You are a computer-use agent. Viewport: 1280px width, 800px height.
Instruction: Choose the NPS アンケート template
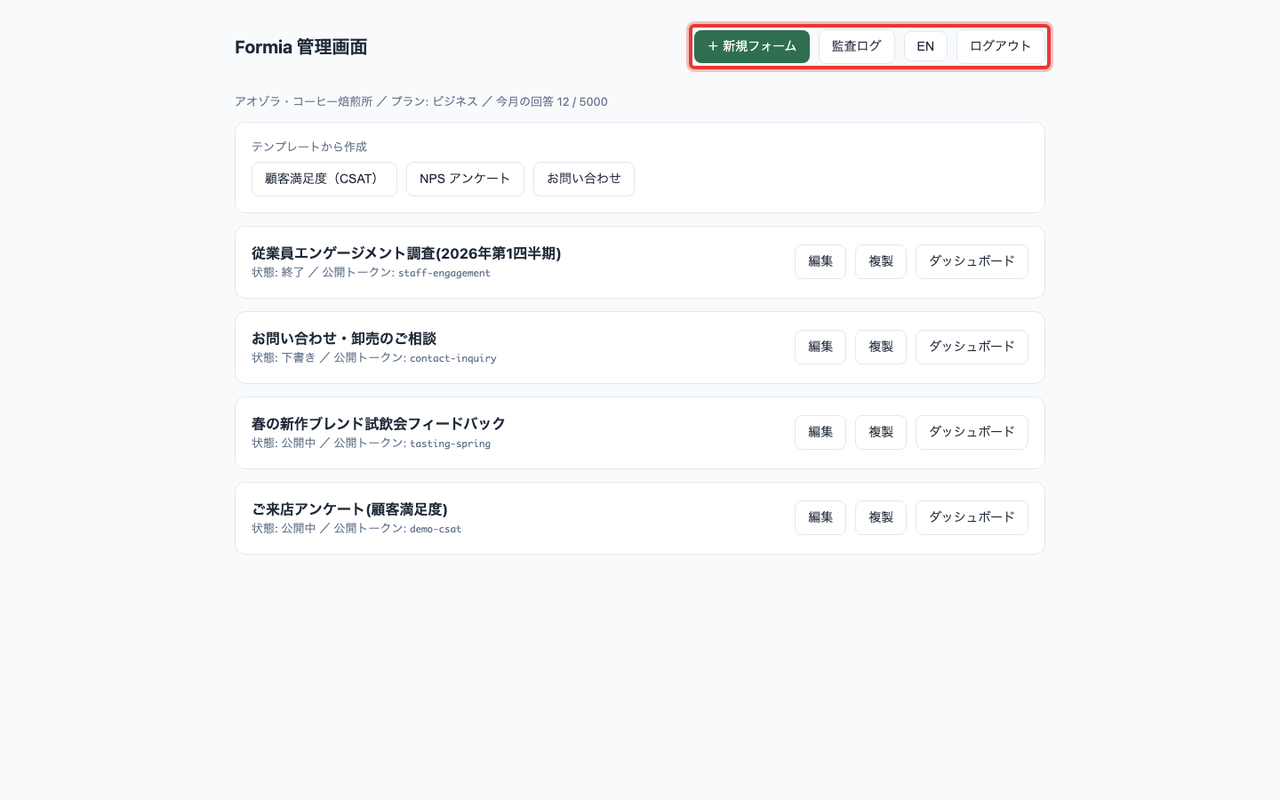point(465,179)
